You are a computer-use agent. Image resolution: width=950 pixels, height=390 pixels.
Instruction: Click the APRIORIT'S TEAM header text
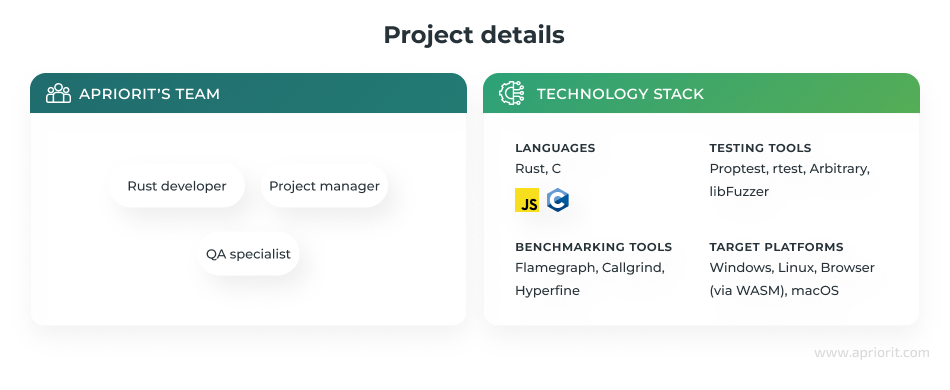(149, 94)
